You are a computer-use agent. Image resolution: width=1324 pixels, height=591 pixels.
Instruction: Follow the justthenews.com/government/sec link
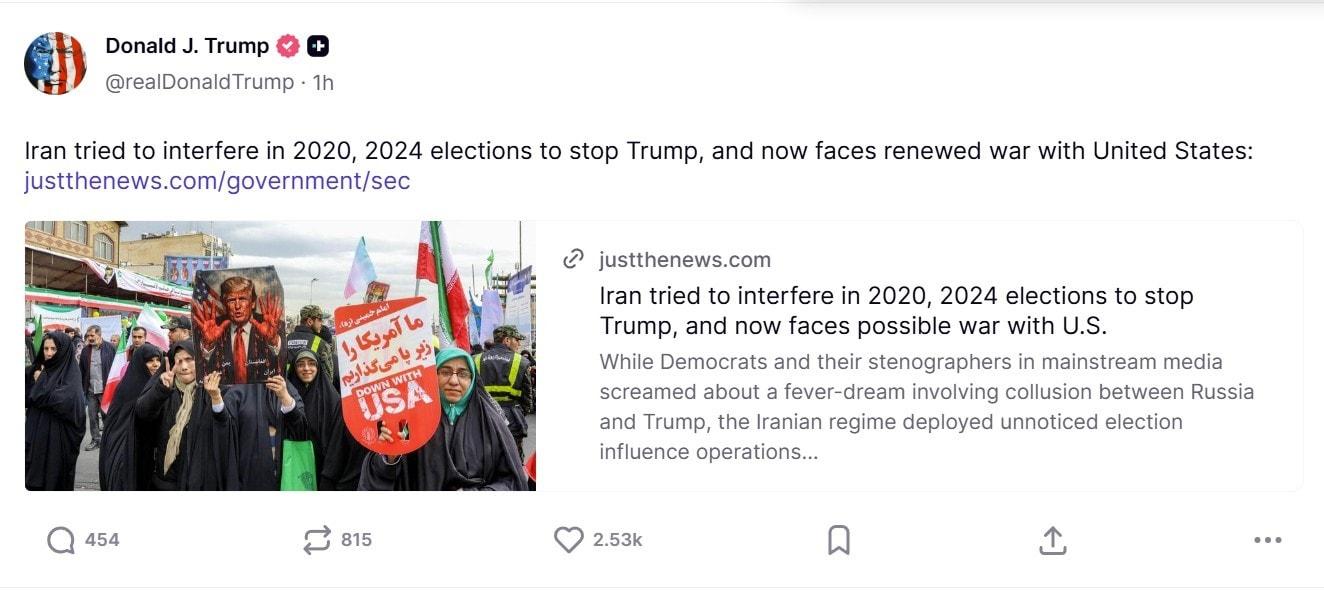217,181
